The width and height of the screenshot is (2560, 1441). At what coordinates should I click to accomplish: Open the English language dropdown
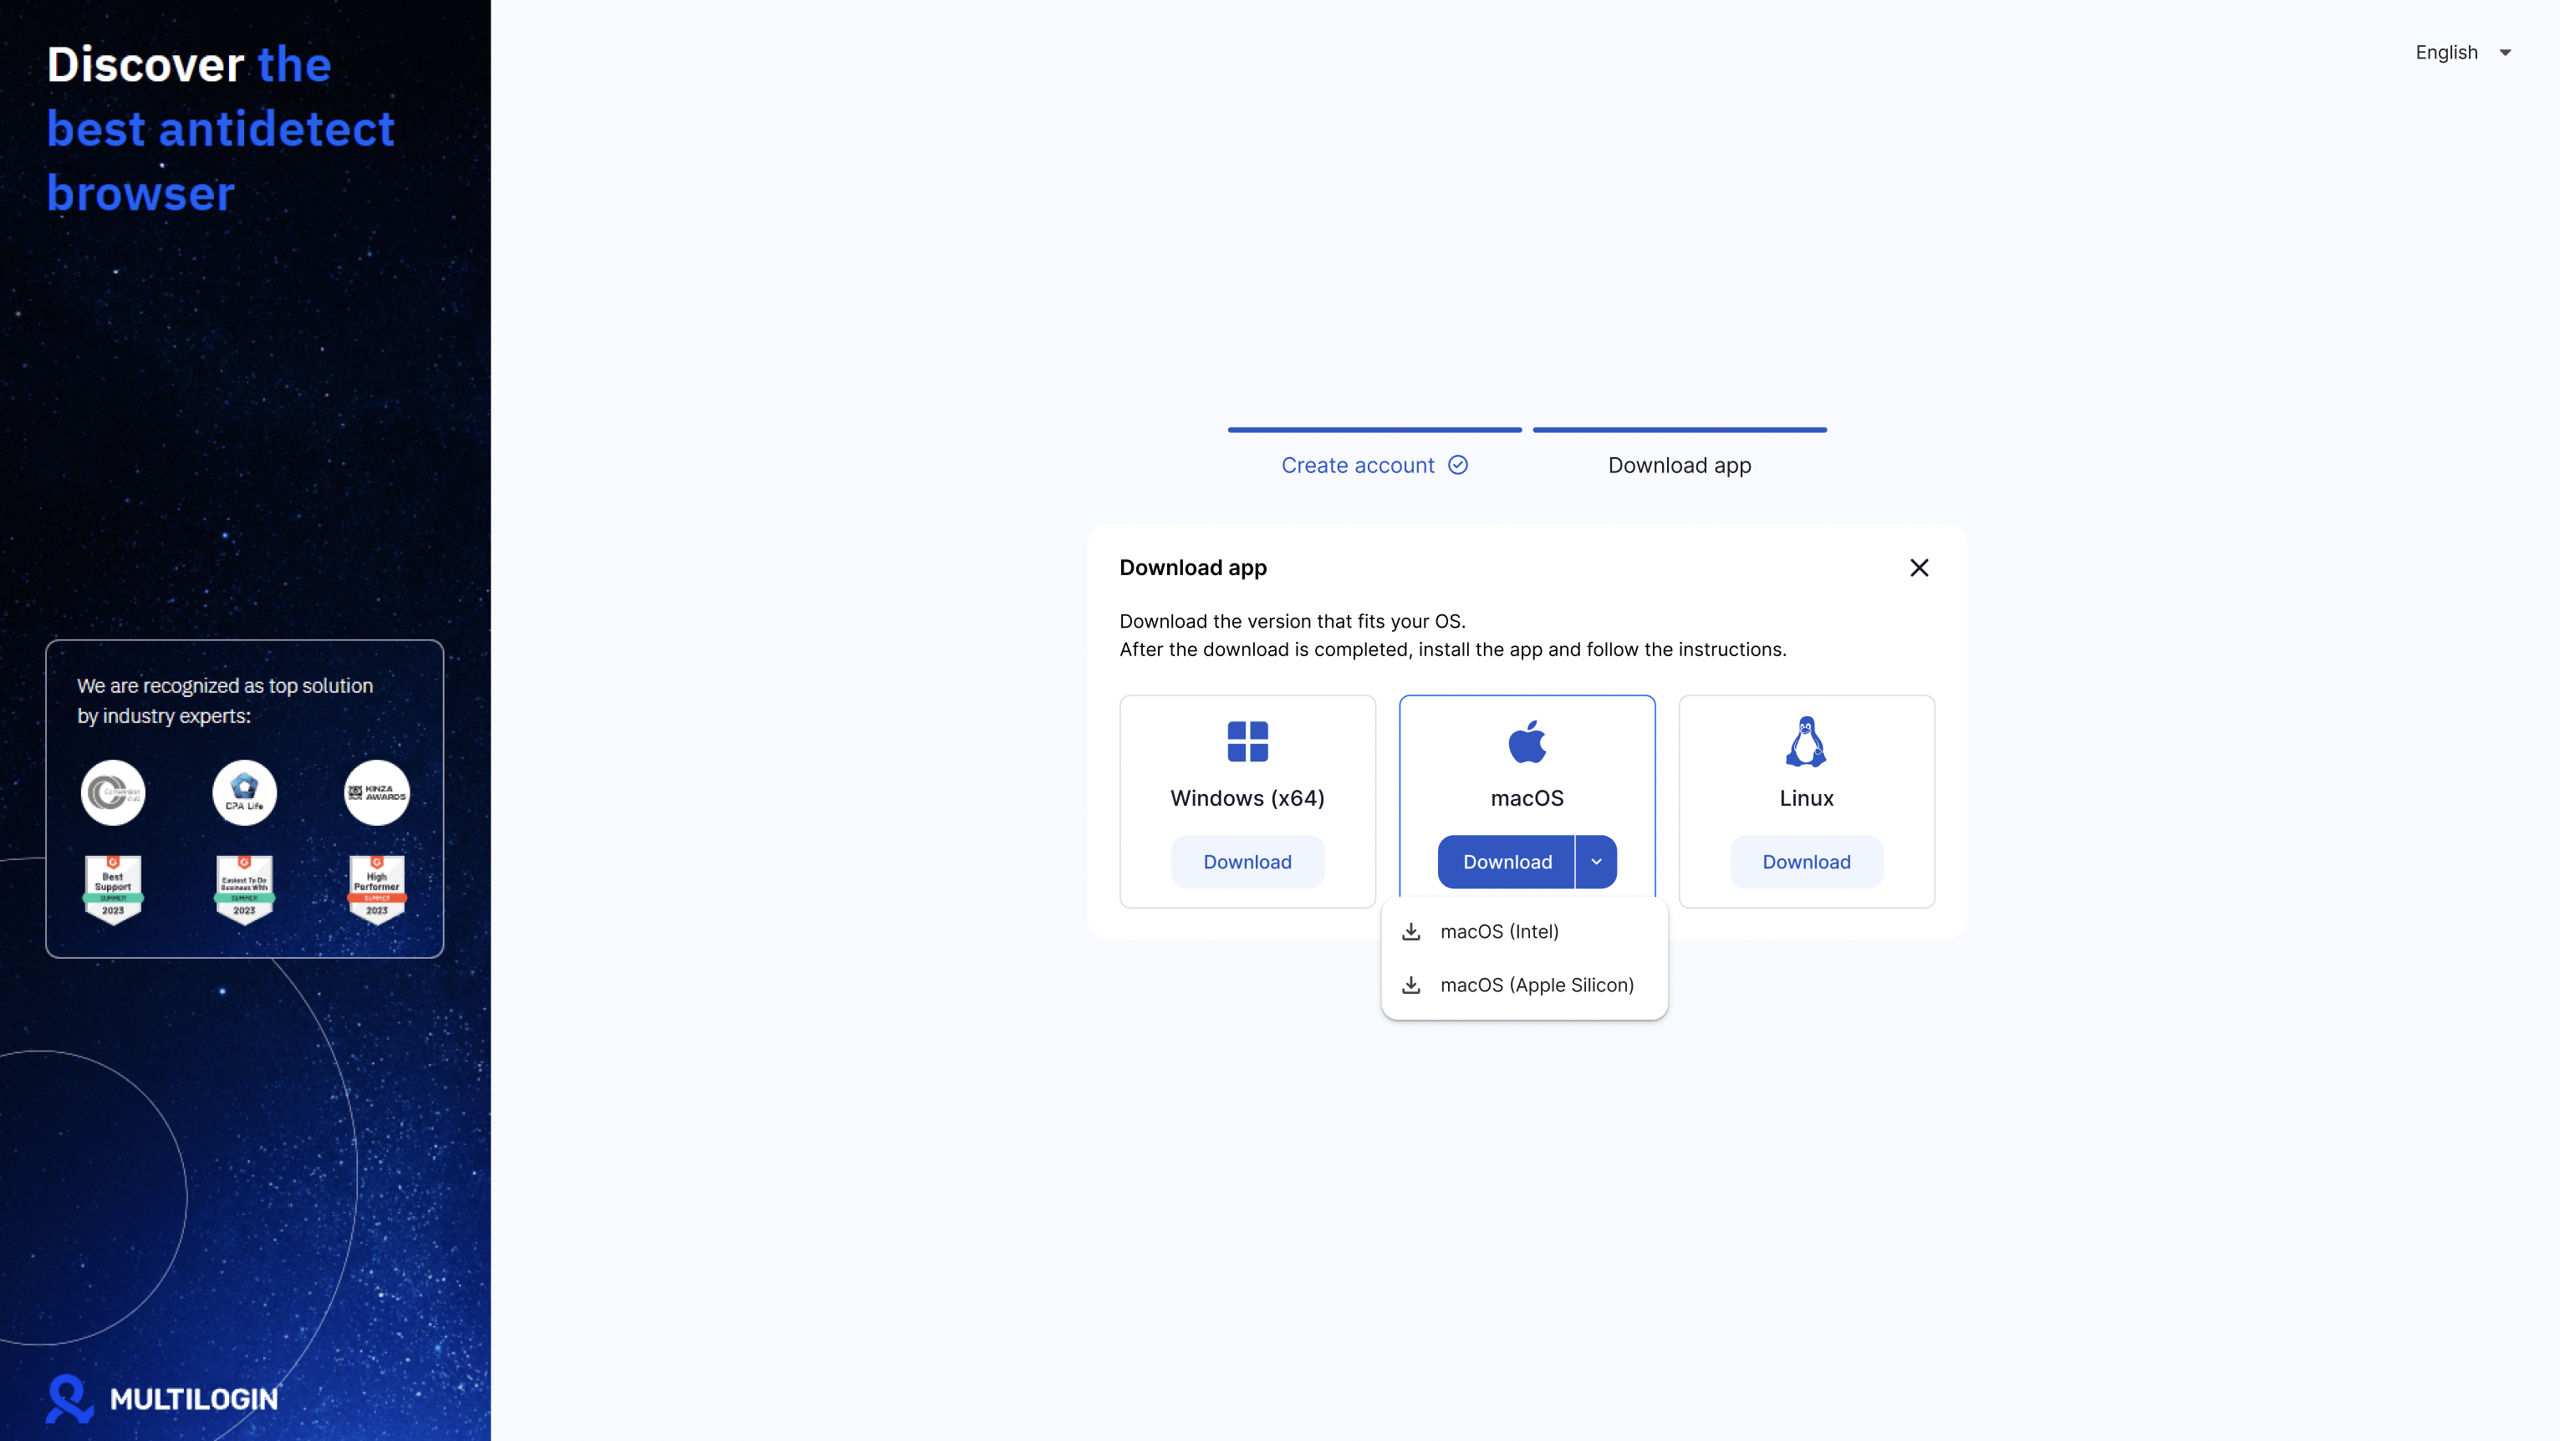(x=2462, y=52)
